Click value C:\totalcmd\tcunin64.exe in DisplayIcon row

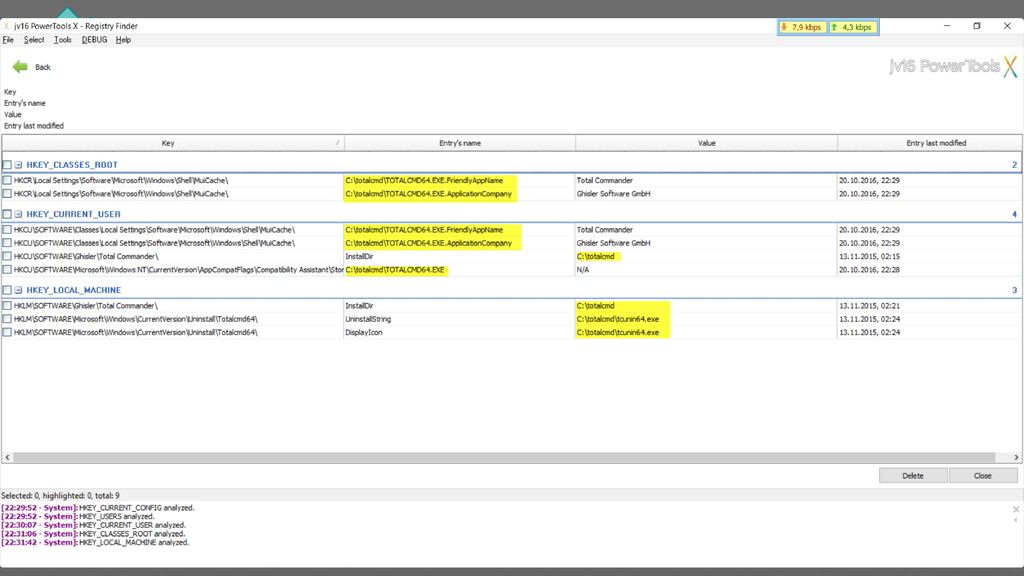[x=618, y=332]
